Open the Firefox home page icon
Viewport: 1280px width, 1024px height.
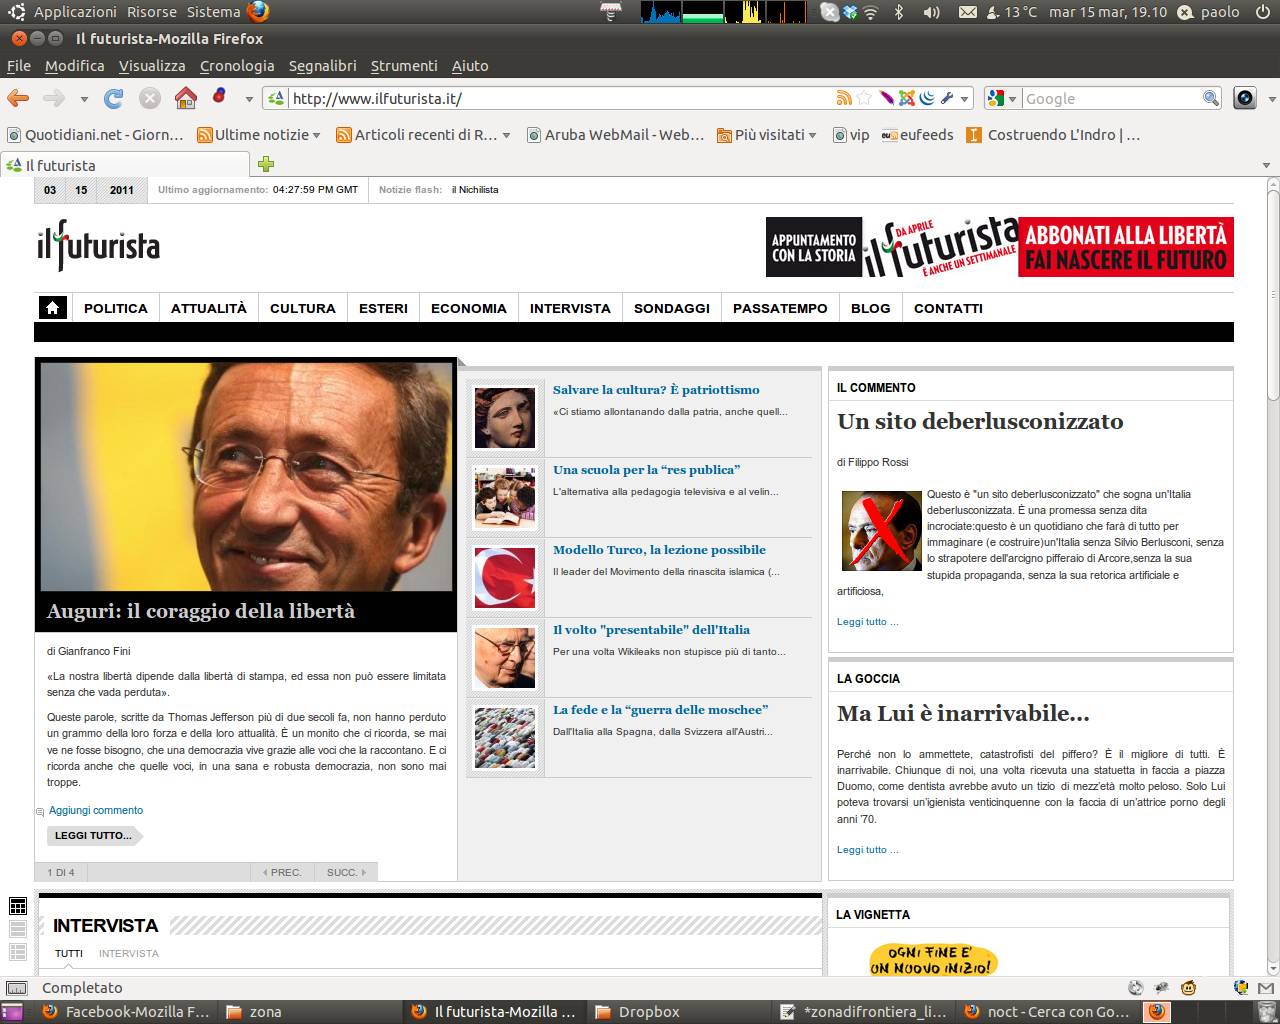click(185, 98)
